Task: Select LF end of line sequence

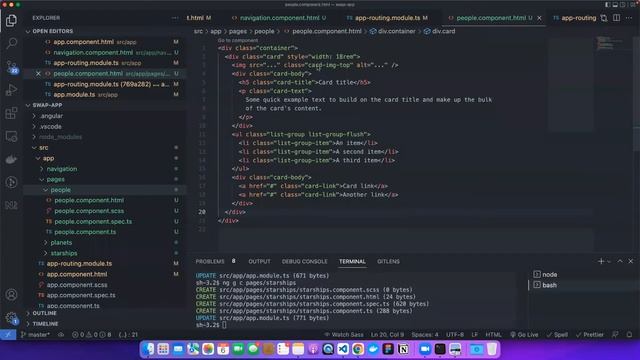Action: click(474, 335)
